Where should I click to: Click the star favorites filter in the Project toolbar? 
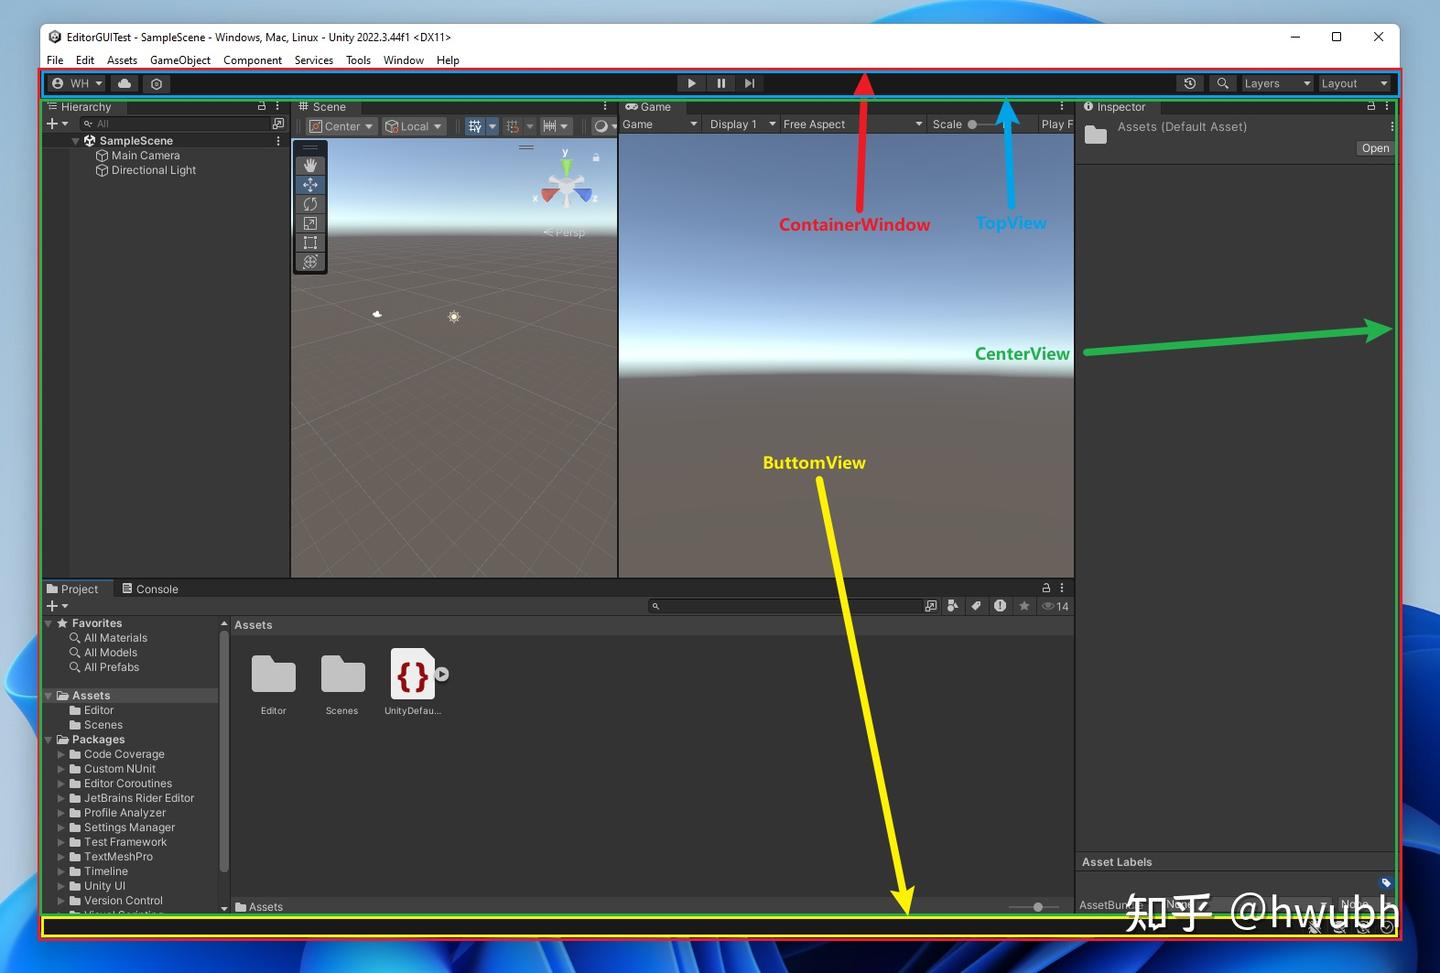pyautogui.click(x=1023, y=605)
